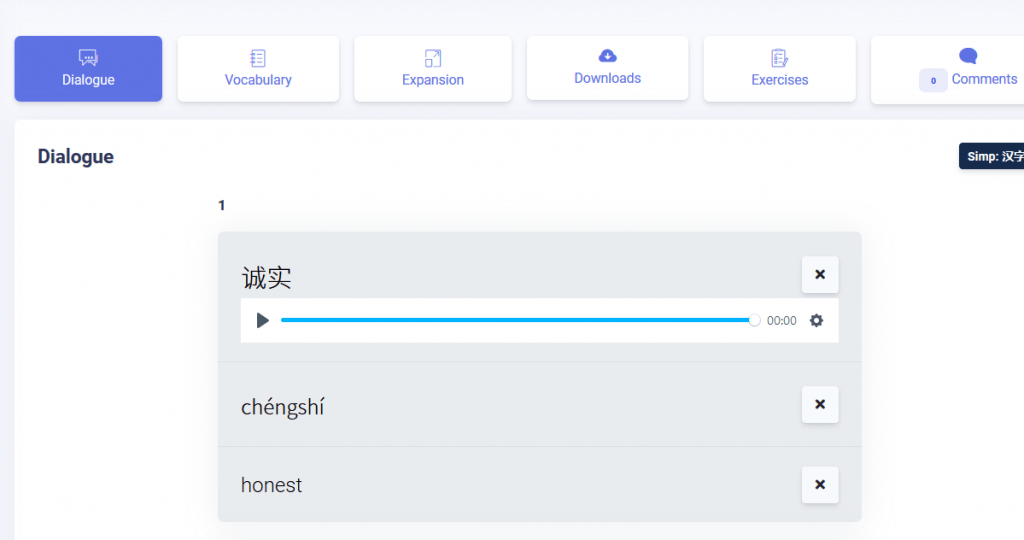Click the Expansion arrows icon
The height and width of the screenshot is (540, 1024).
click(433, 58)
